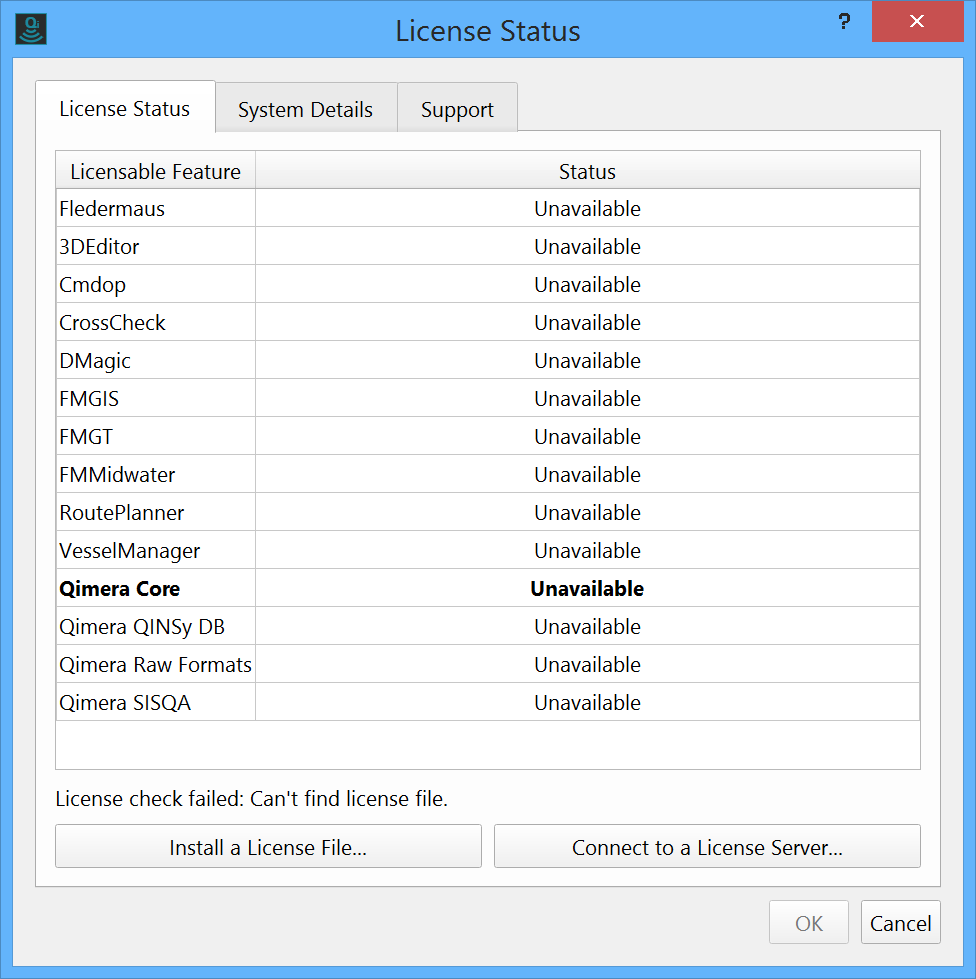Click Unavailable status for RoutePlanner
This screenshot has height=979, width=976.
(x=588, y=513)
